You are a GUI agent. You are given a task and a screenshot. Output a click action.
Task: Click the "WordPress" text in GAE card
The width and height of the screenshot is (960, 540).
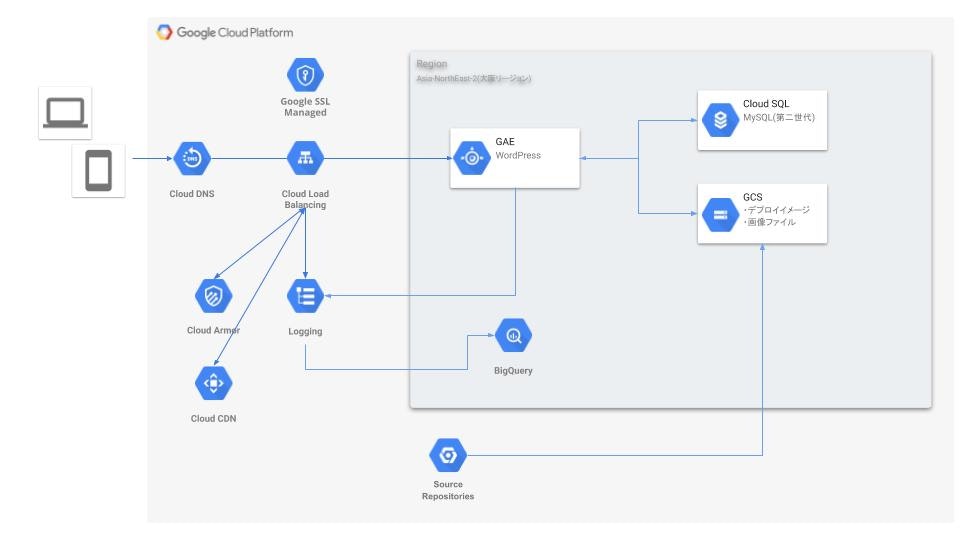tap(518, 156)
